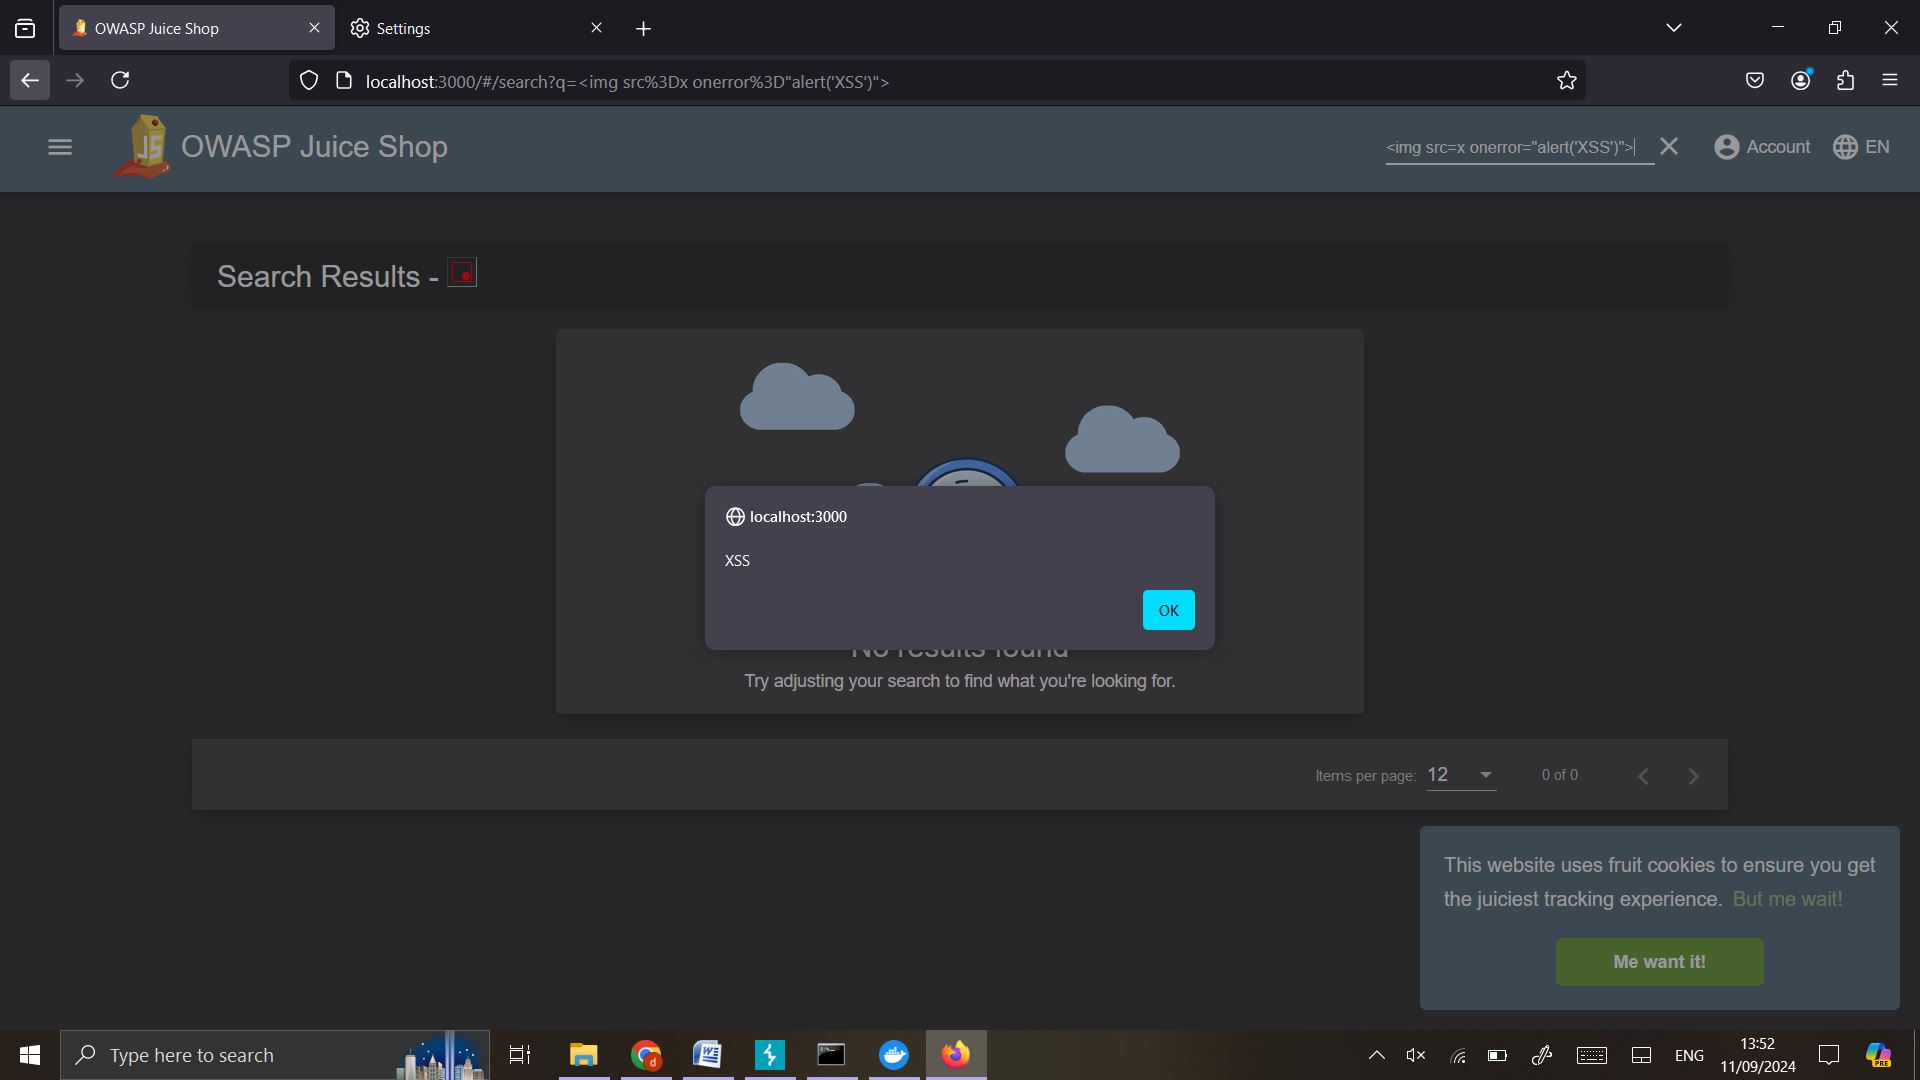The width and height of the screenshot is (1920, 1080).
Task: Accept cookies with 'Me want it!' button
Action: [1659, 962]
